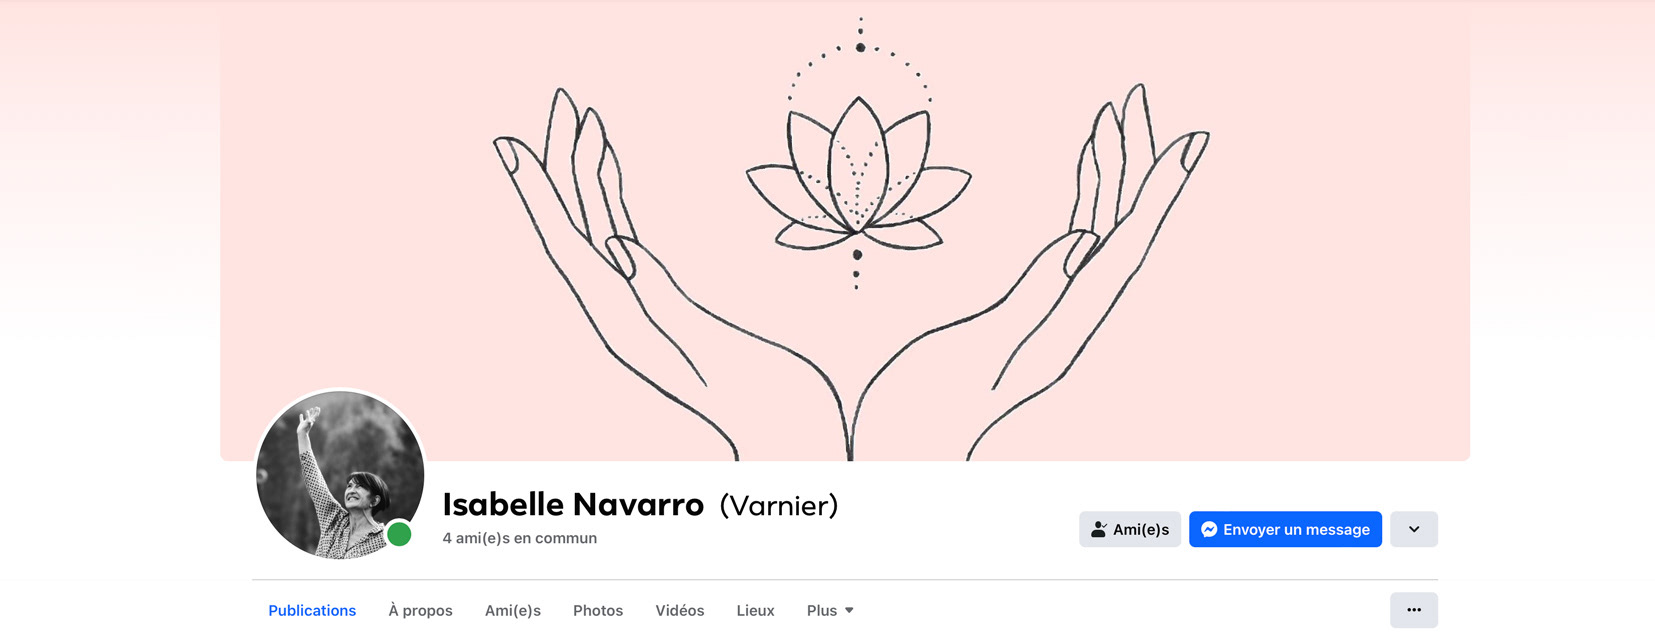This screenshot has width=1655, height=636.
Task: Open the circular profile picture
Action: pos(340,474)
